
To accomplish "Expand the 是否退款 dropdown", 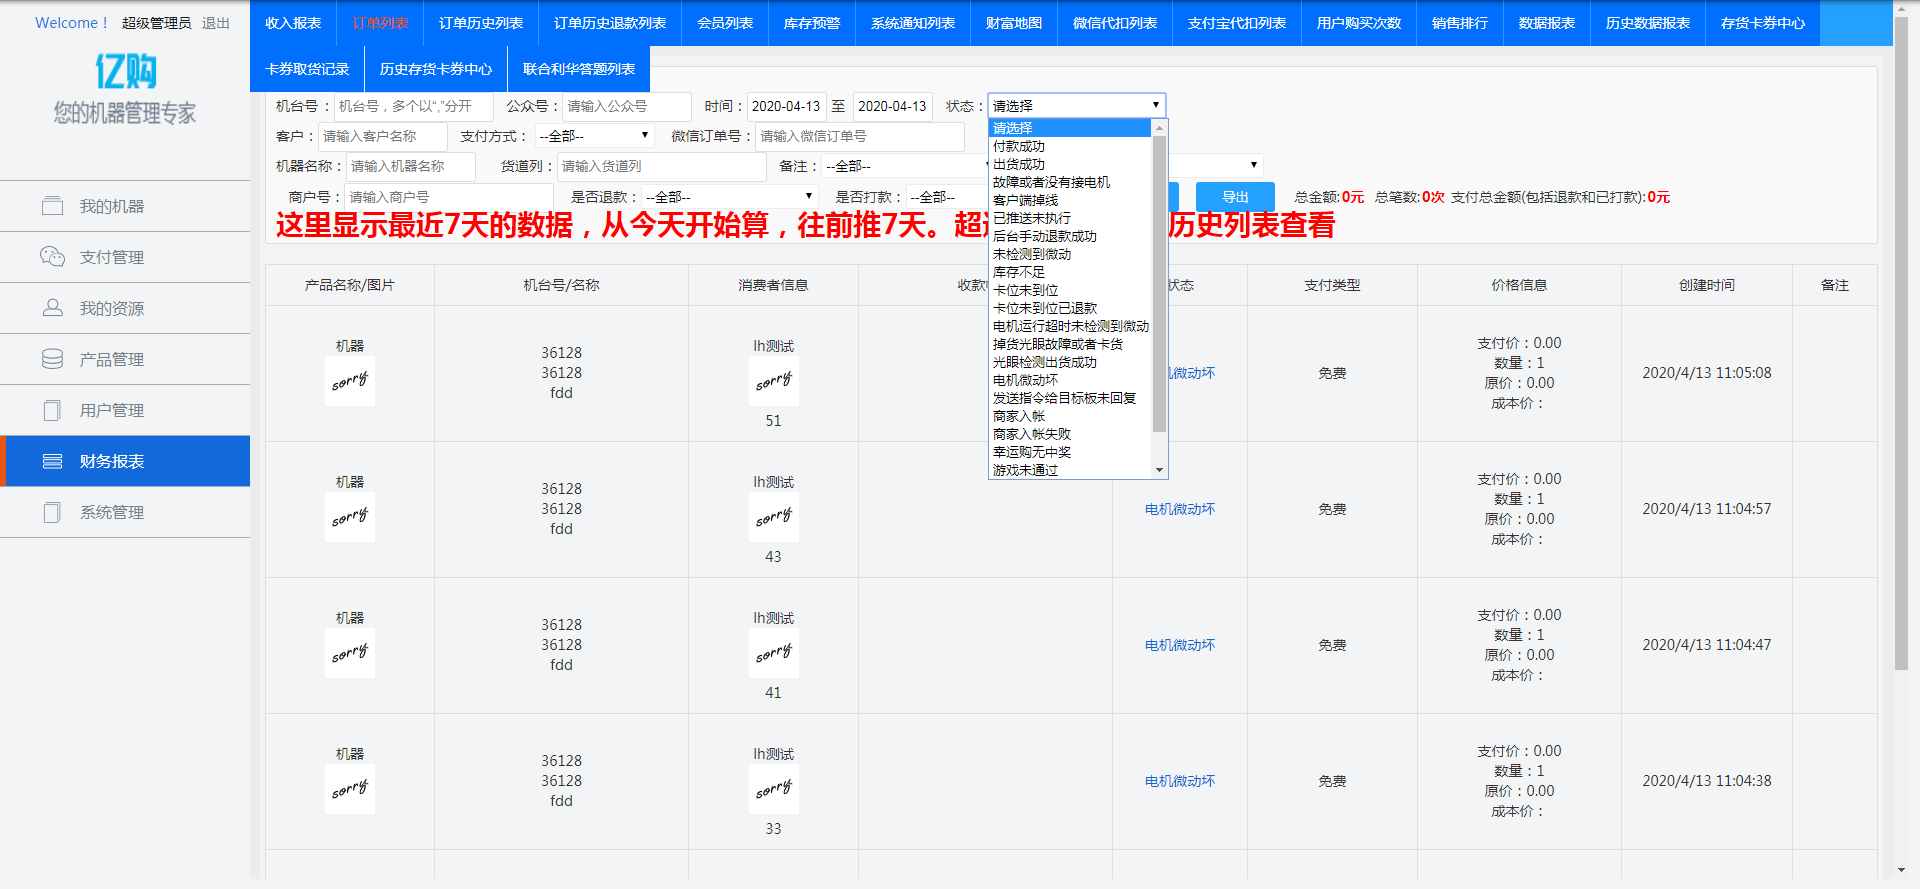I will click(x=730, y=197).
